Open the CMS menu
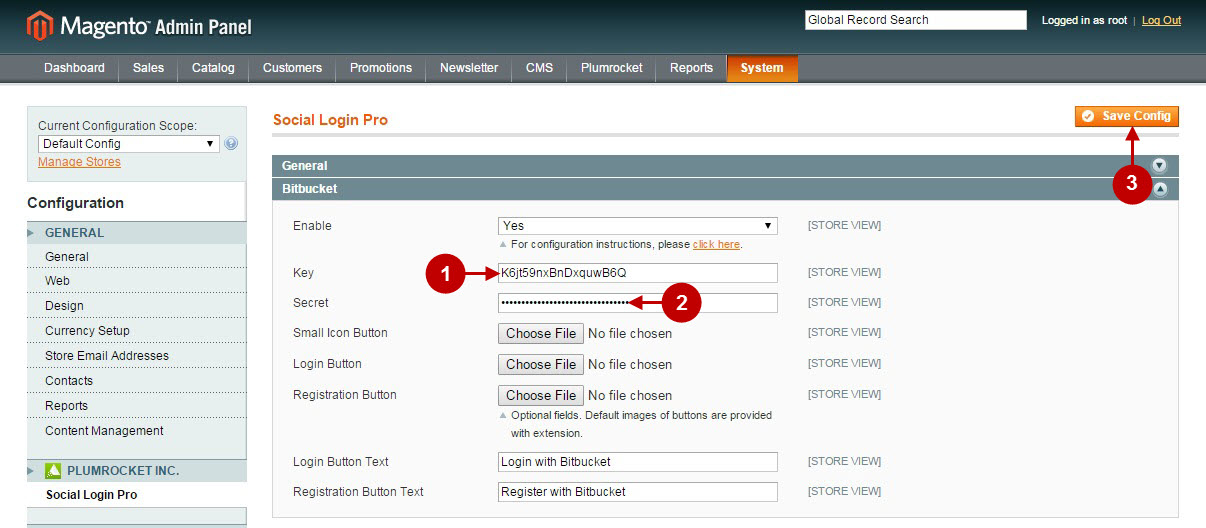 539,68
